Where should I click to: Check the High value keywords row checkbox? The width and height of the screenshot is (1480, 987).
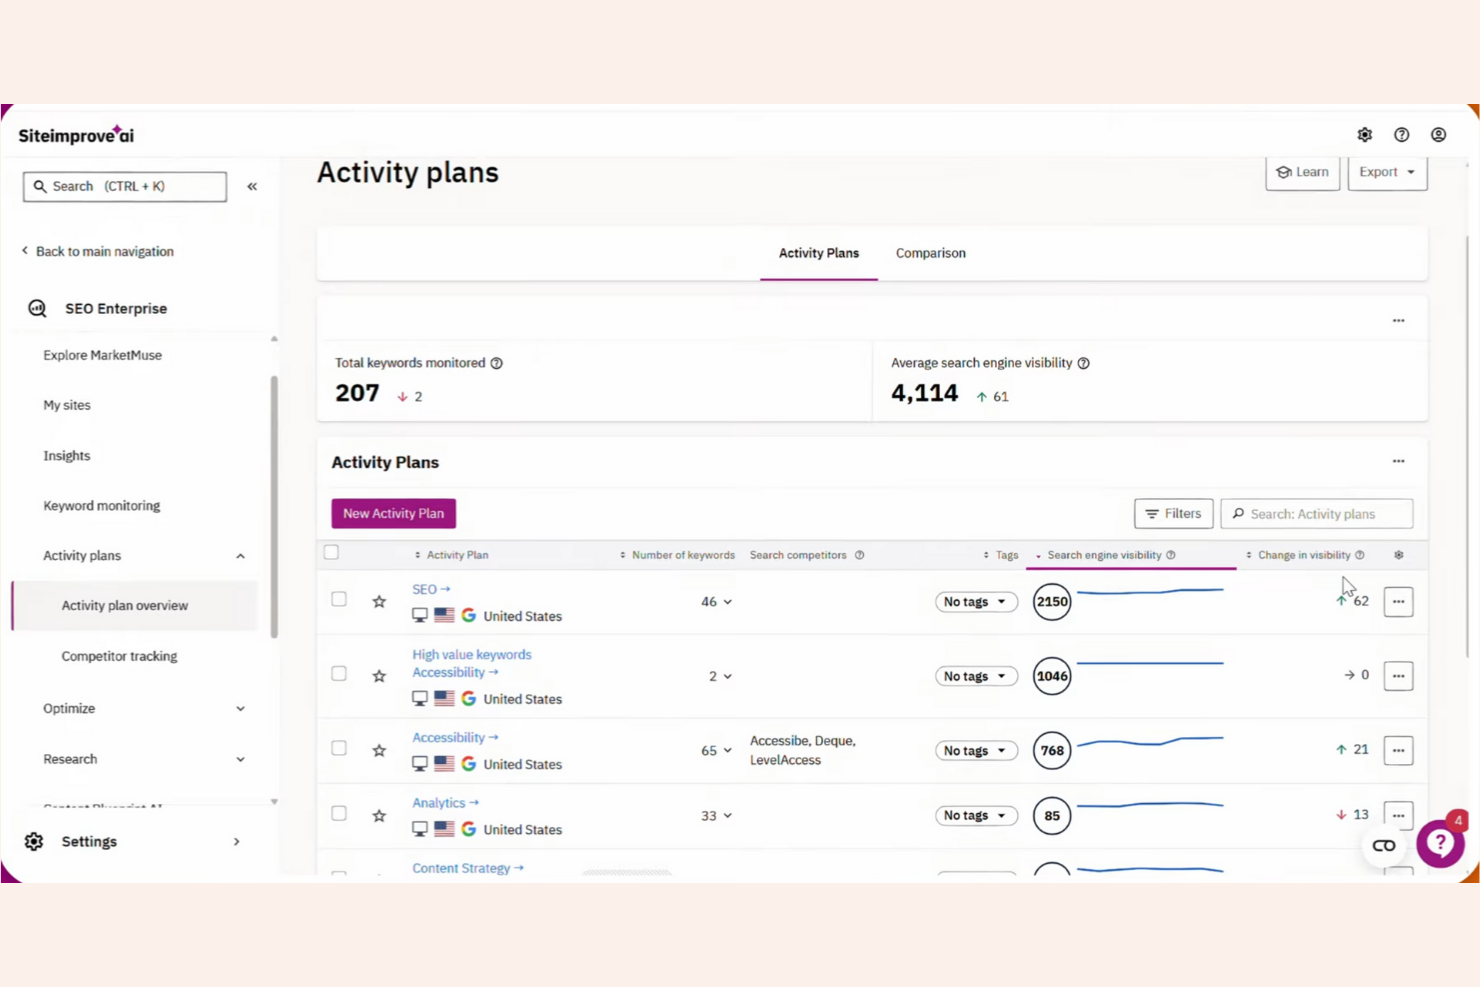coord(339,673)
